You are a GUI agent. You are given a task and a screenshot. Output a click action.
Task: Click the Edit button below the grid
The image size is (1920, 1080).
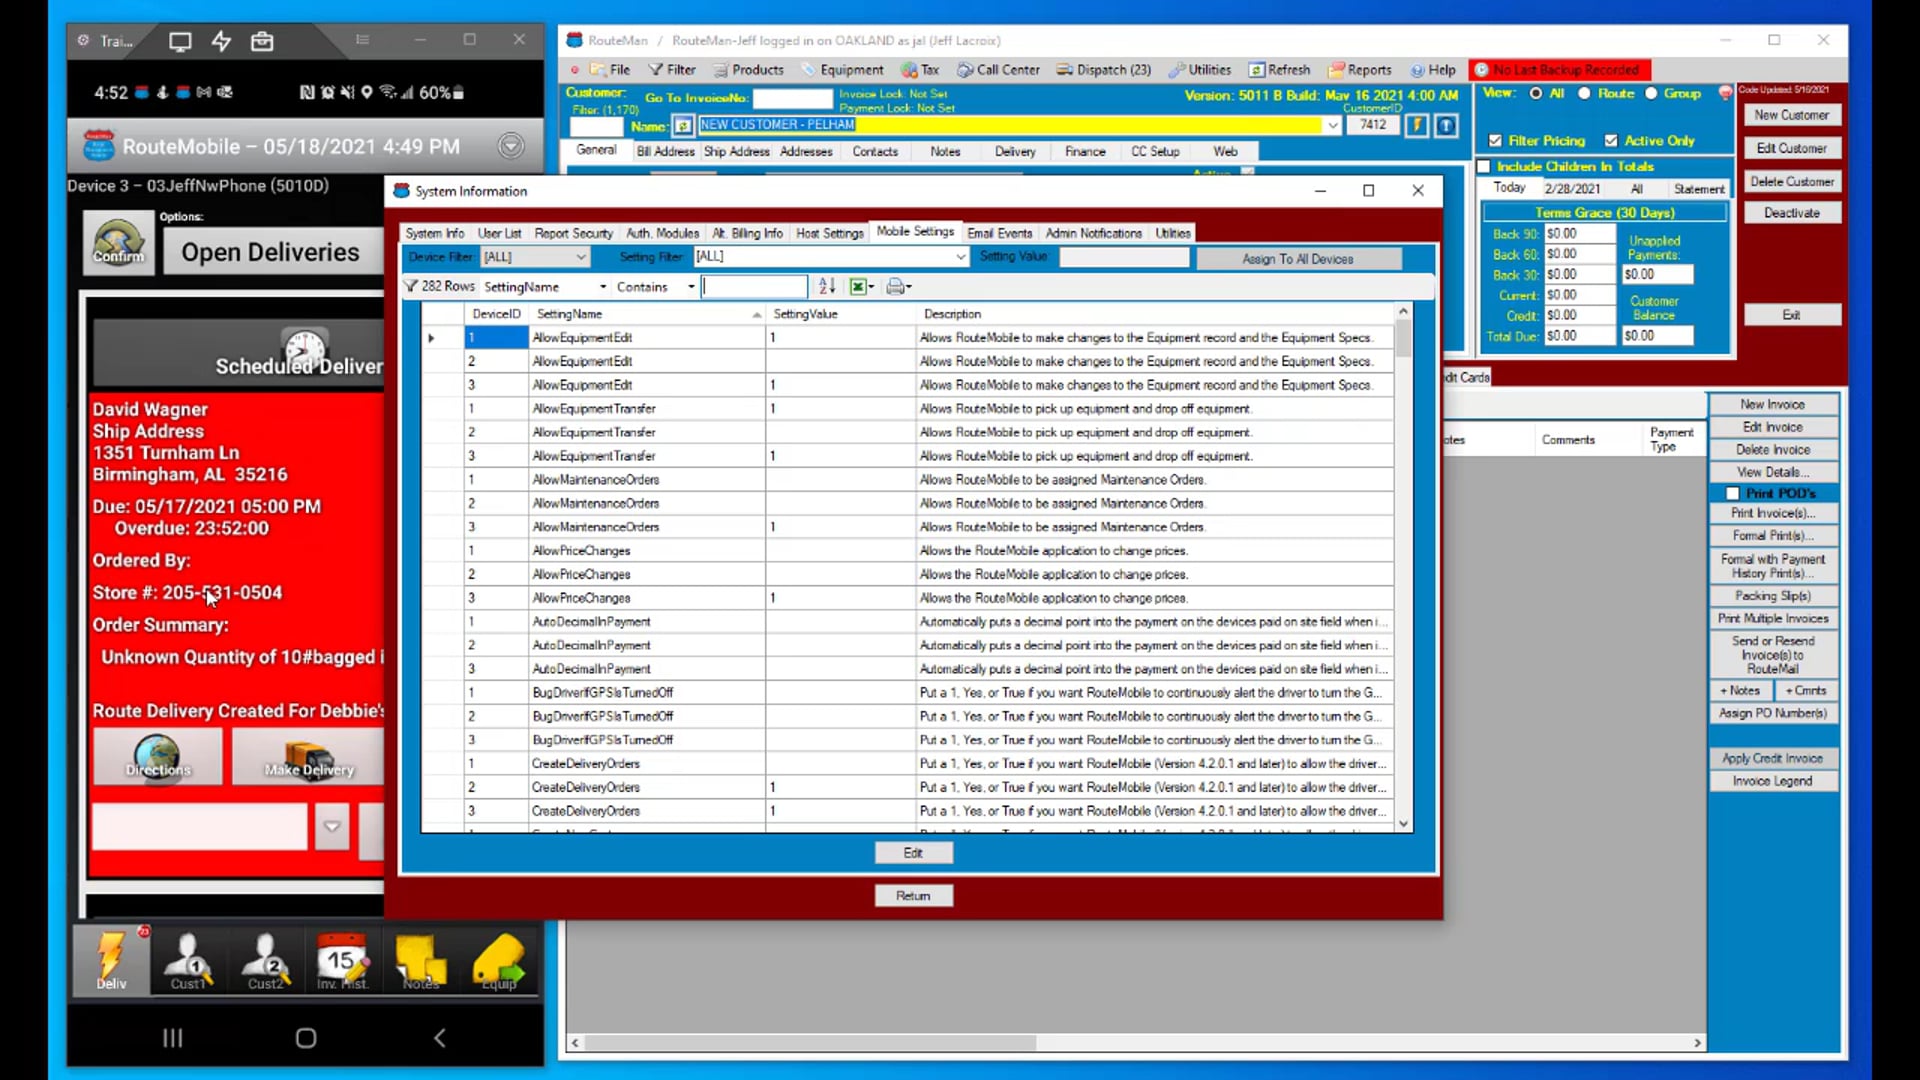coord(913,853)
